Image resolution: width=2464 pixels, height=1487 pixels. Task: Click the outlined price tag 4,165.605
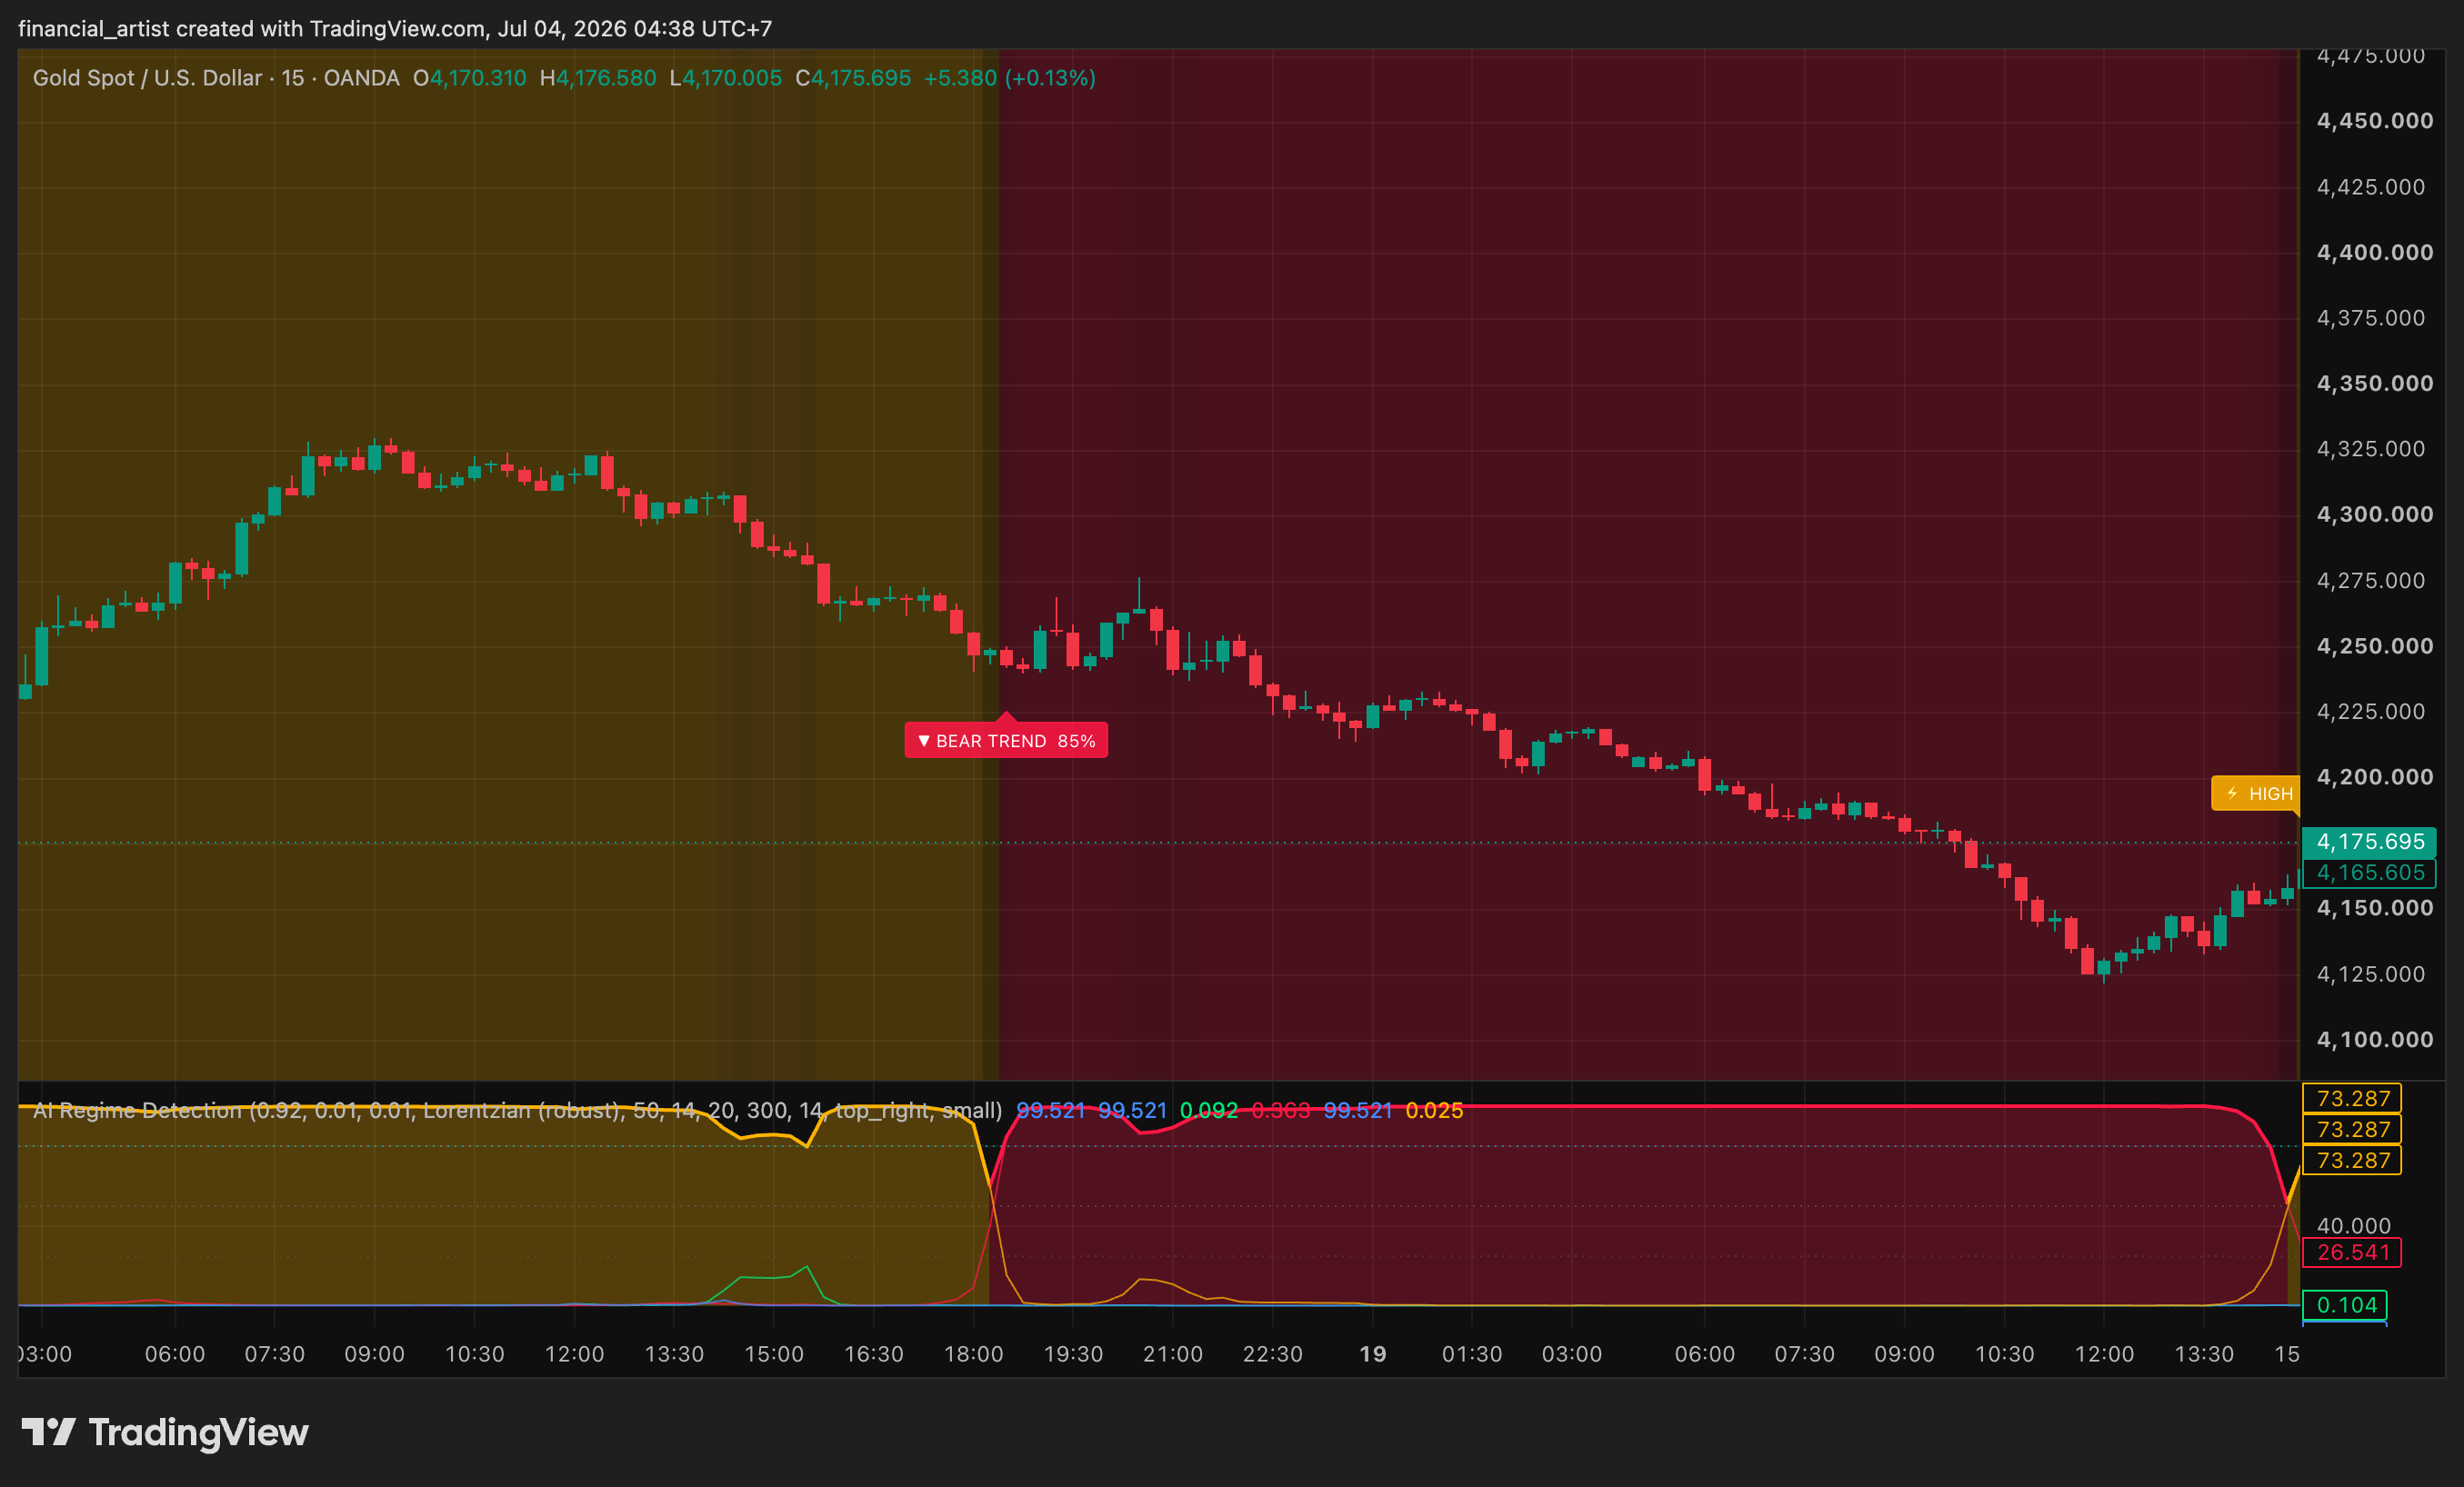click(x=2369, y=873)
